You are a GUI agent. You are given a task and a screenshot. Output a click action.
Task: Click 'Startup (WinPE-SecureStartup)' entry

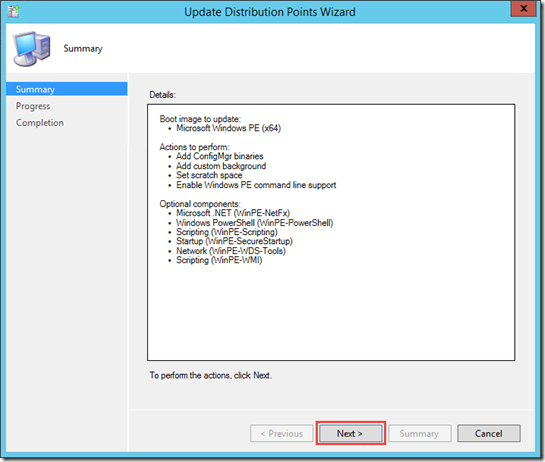[234, 241]
